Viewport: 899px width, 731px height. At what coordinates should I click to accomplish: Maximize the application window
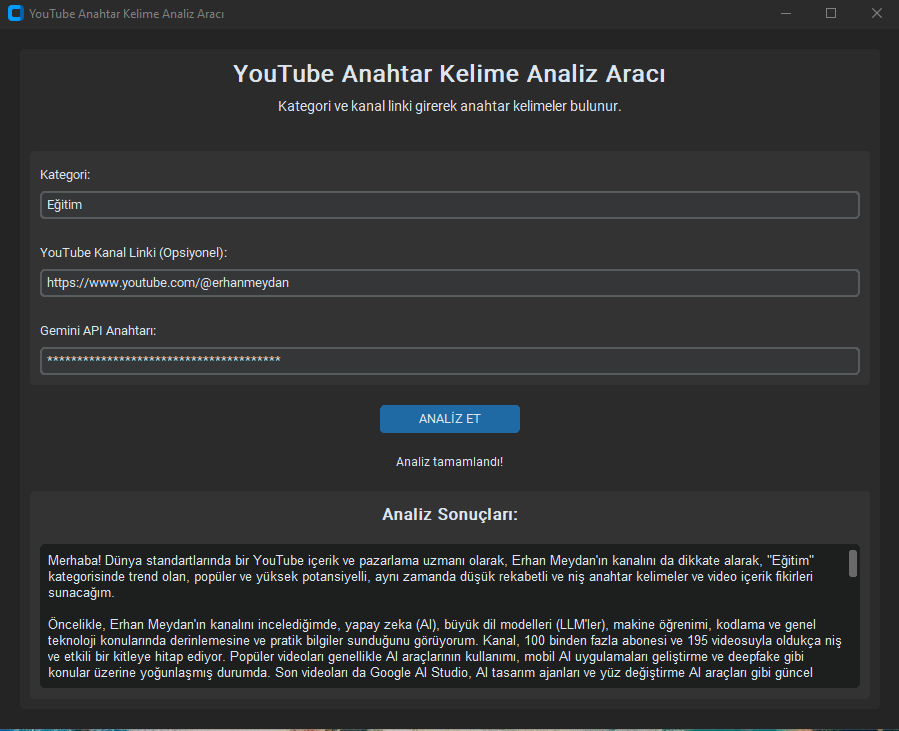click(831, 13)
